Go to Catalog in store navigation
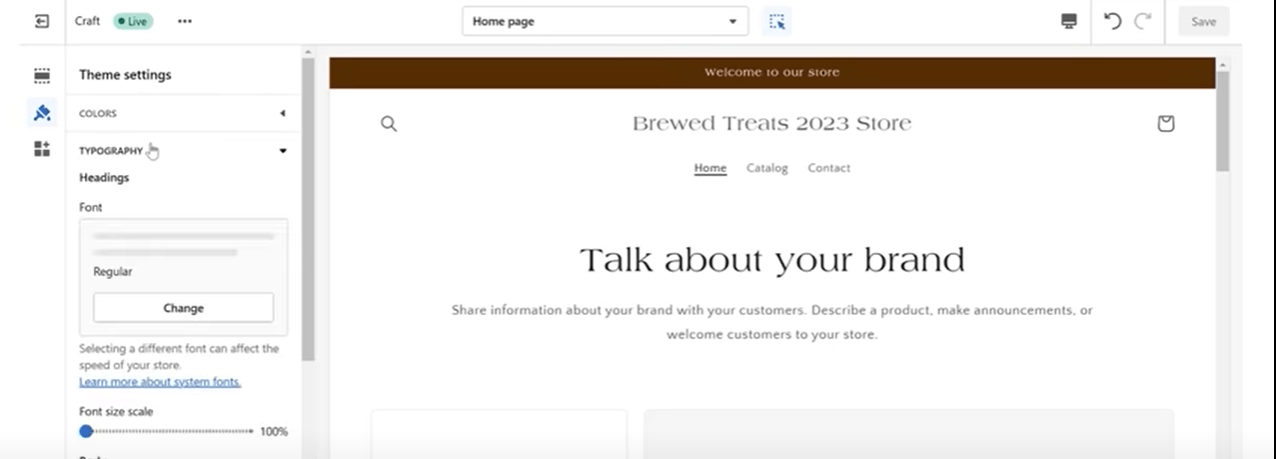 pyautogui.click(x=767, y=168)
